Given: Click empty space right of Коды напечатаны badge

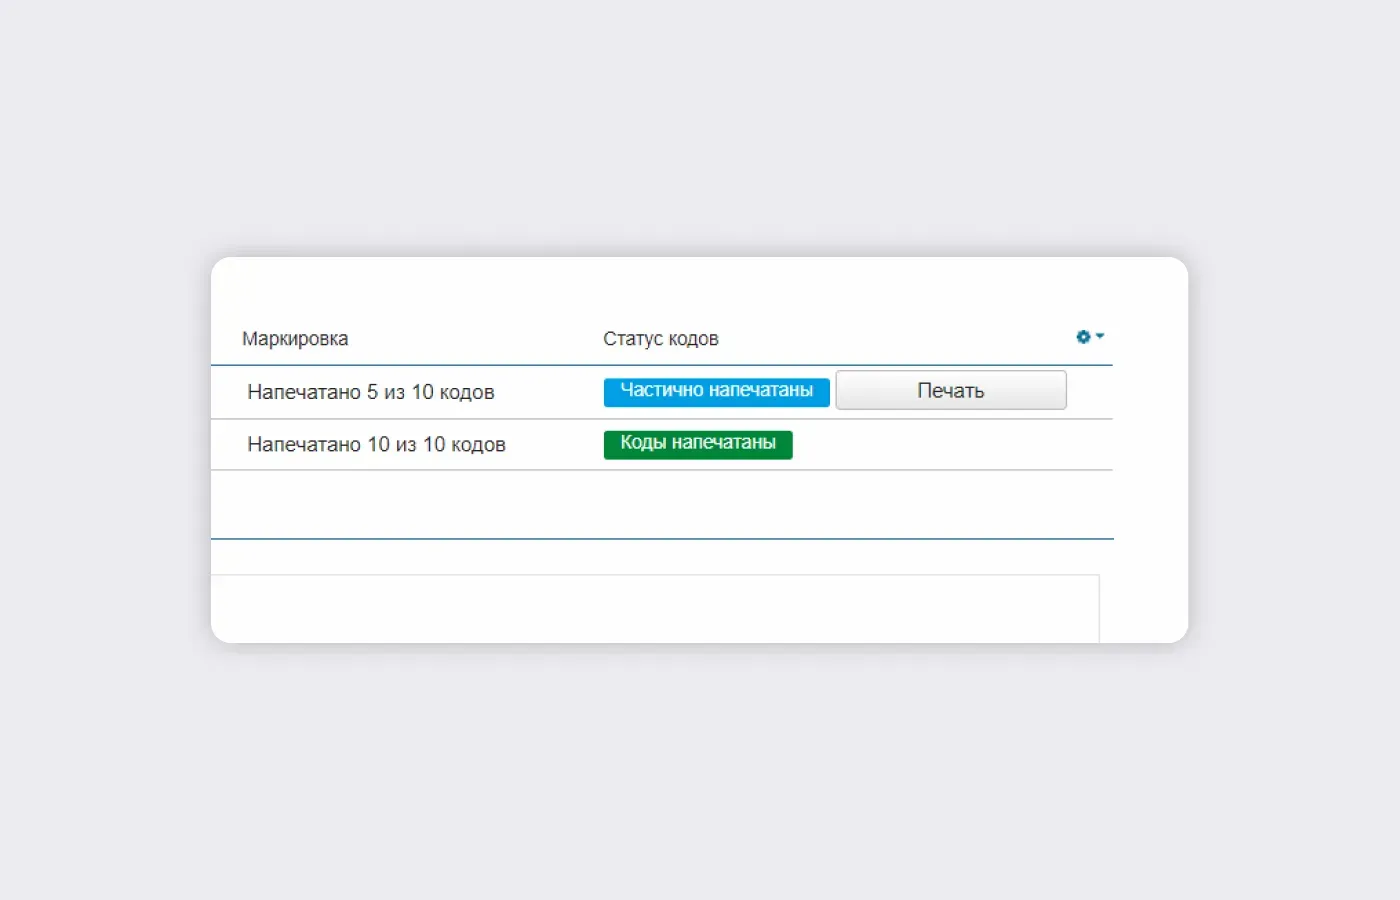Looking at the screenshot, I should coord(950,444).
